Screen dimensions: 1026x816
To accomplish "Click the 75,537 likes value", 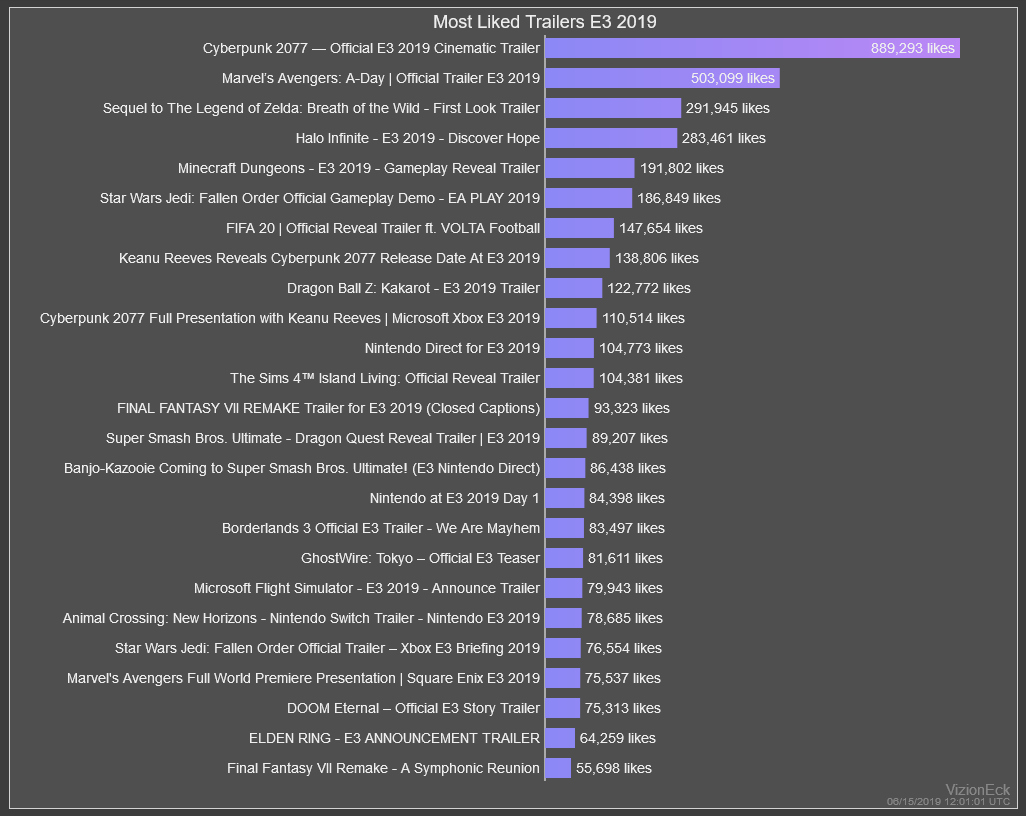I will tap(623, 679).
